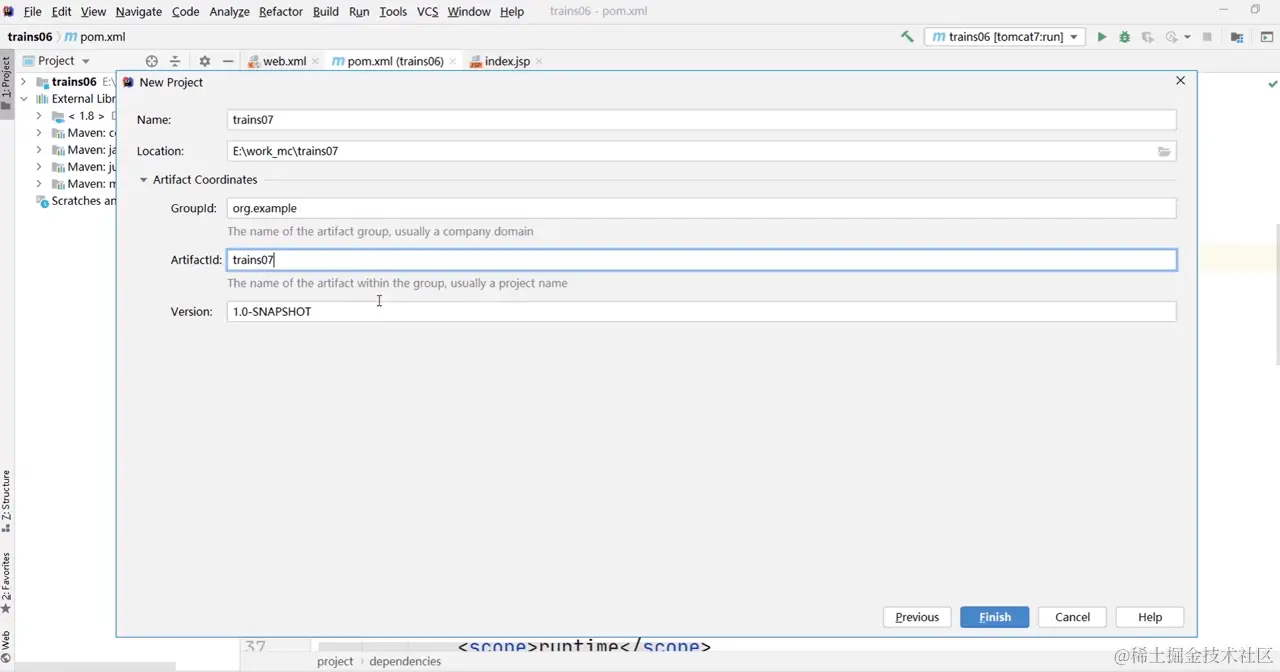Open the trains06 [tomcat7:run] configuration dropdown

(1005, 37)
